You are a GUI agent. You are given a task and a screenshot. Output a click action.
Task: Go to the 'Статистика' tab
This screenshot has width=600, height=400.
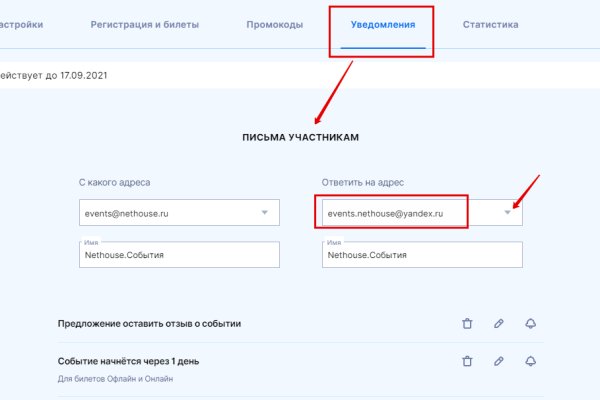(x=490, y=24)
